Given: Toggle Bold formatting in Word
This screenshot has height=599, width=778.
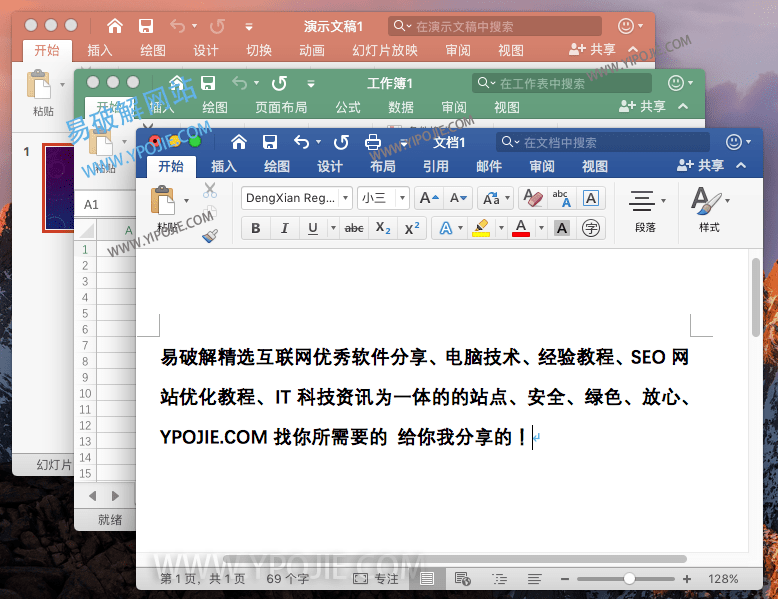Looking at the screenshot, I should [256, 228].
